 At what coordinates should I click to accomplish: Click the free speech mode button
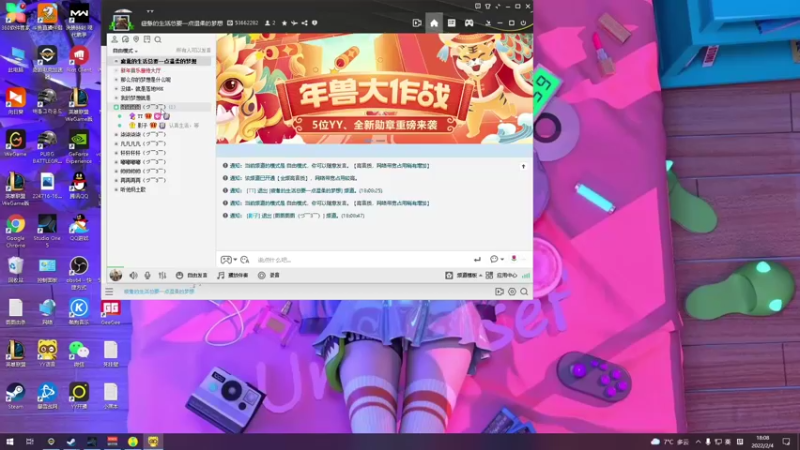tap(192, 276)
